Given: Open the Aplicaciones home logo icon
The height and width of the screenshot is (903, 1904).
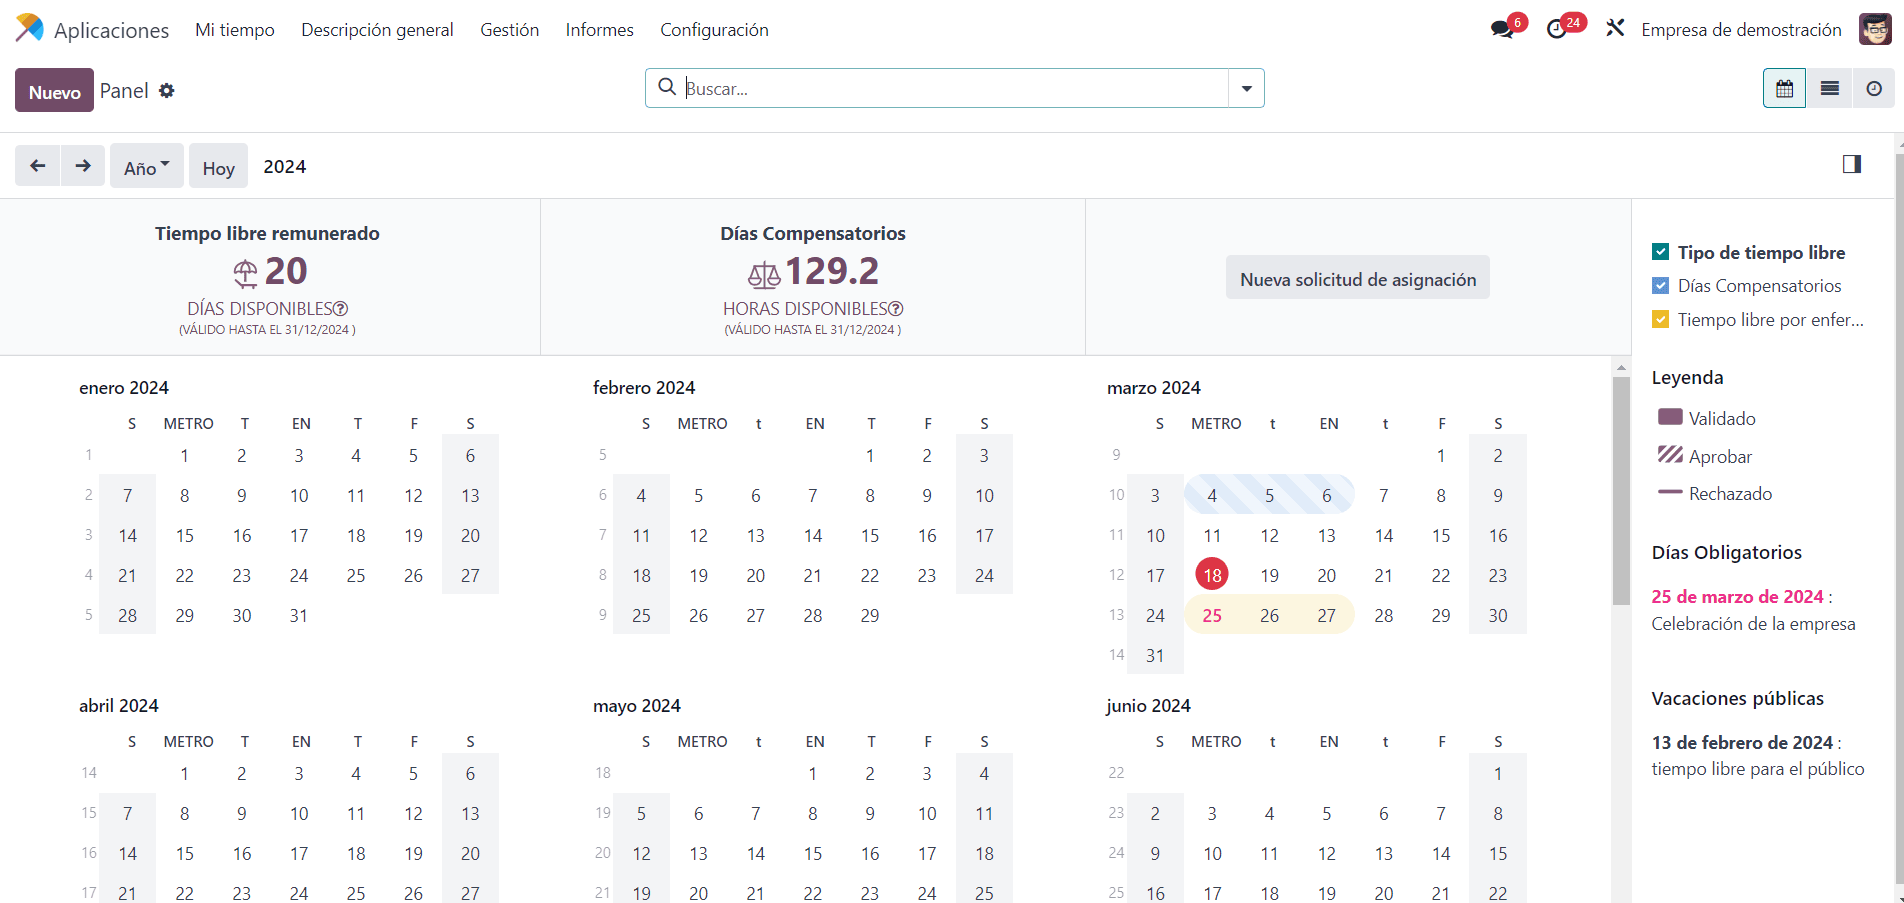Looking at the screenshot, I should click(30, 28).
